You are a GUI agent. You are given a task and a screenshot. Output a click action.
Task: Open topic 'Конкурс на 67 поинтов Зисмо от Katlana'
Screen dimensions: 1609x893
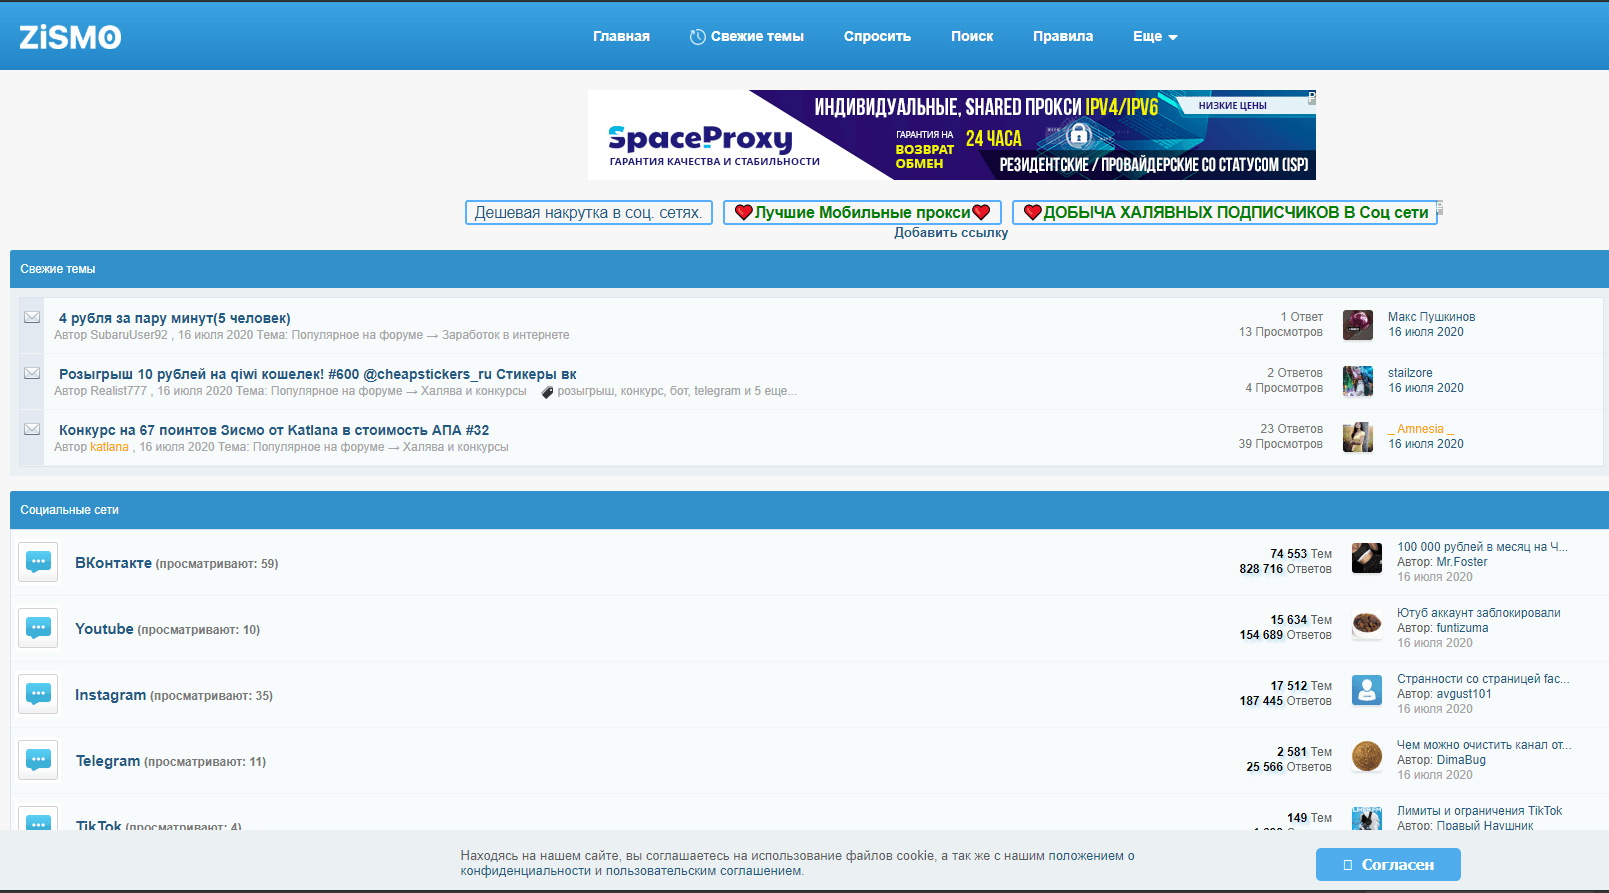(274, 430)
